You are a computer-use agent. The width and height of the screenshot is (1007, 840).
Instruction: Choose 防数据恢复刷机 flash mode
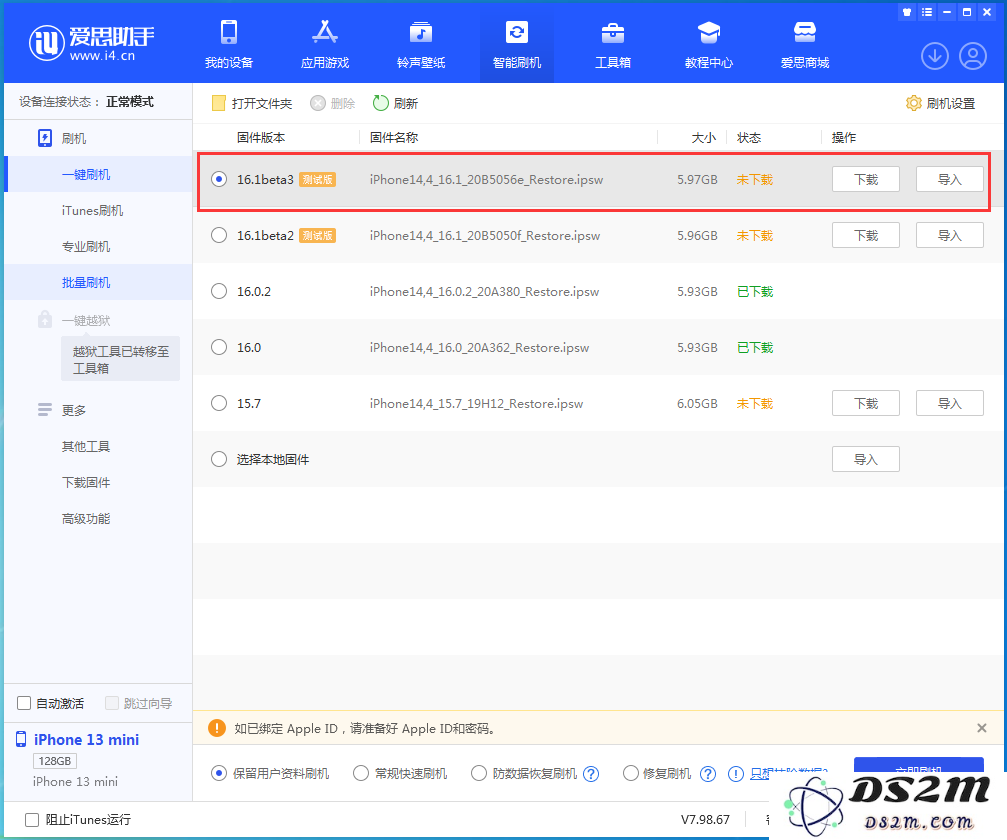pyautogui.click(x=478, y=773)
